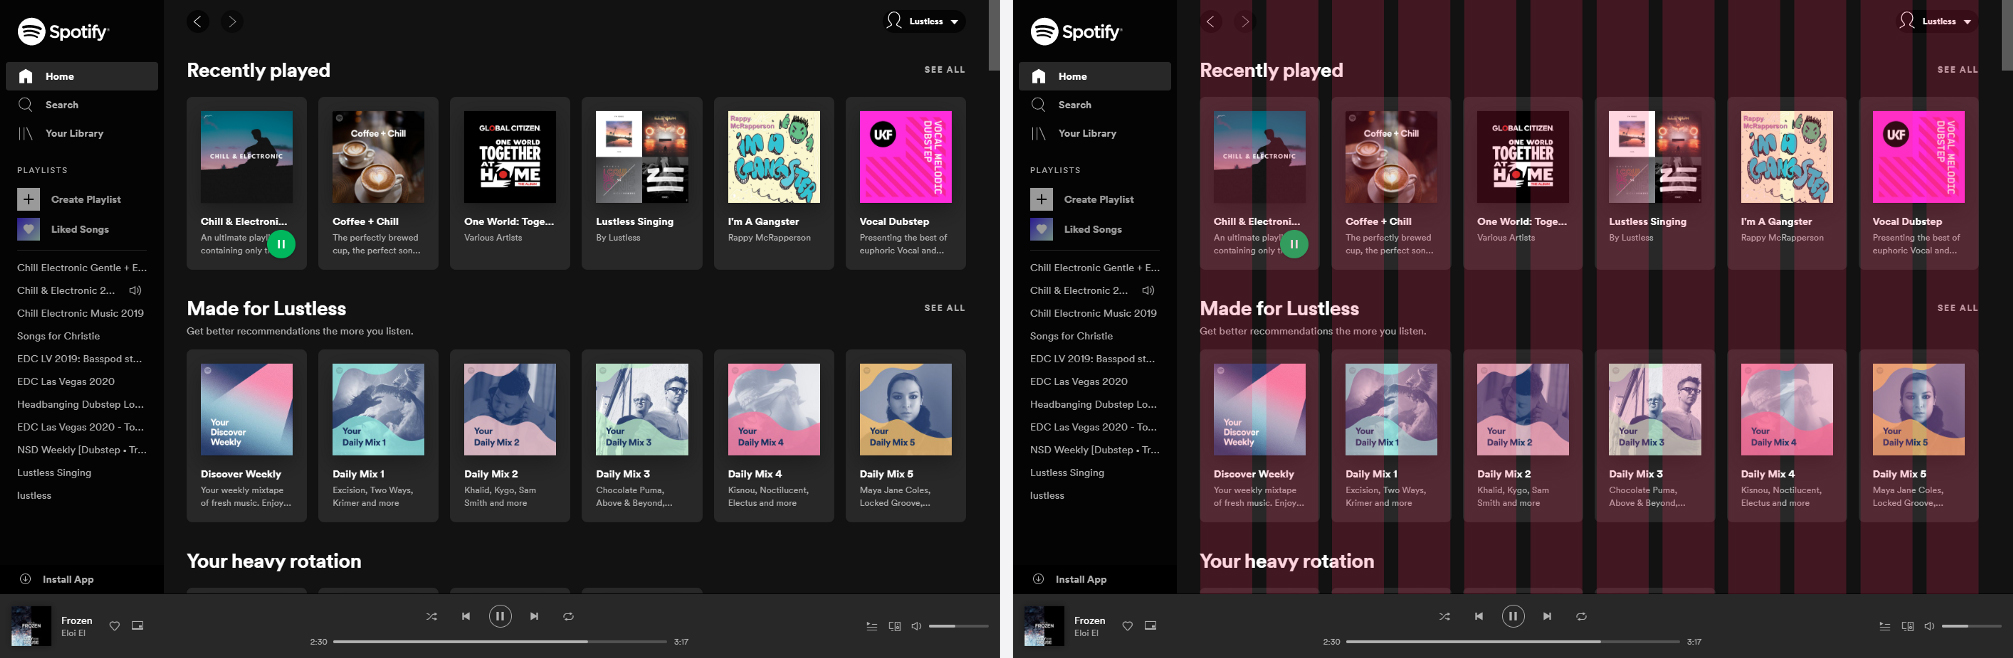The height and width of the screenshot is (658, 2013).
Task: Go forward using left Spotify window's forward arrow
Action: pyautogui.click(x=232, y=21)
